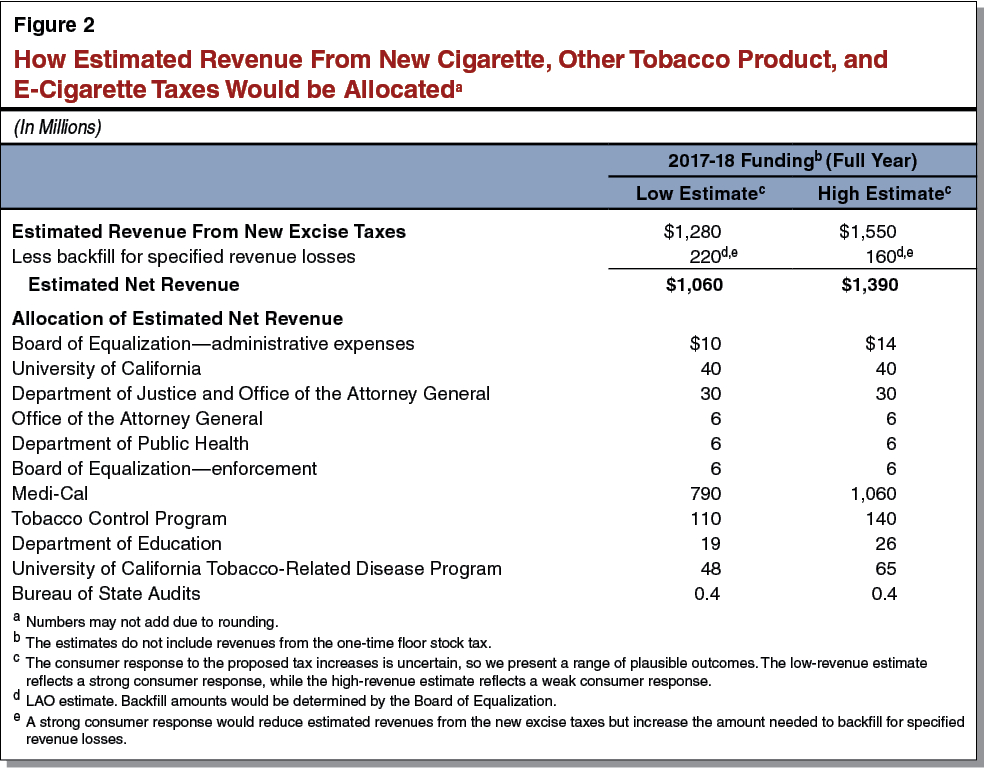Click the Figure 2 label

[x=50, y=24]
